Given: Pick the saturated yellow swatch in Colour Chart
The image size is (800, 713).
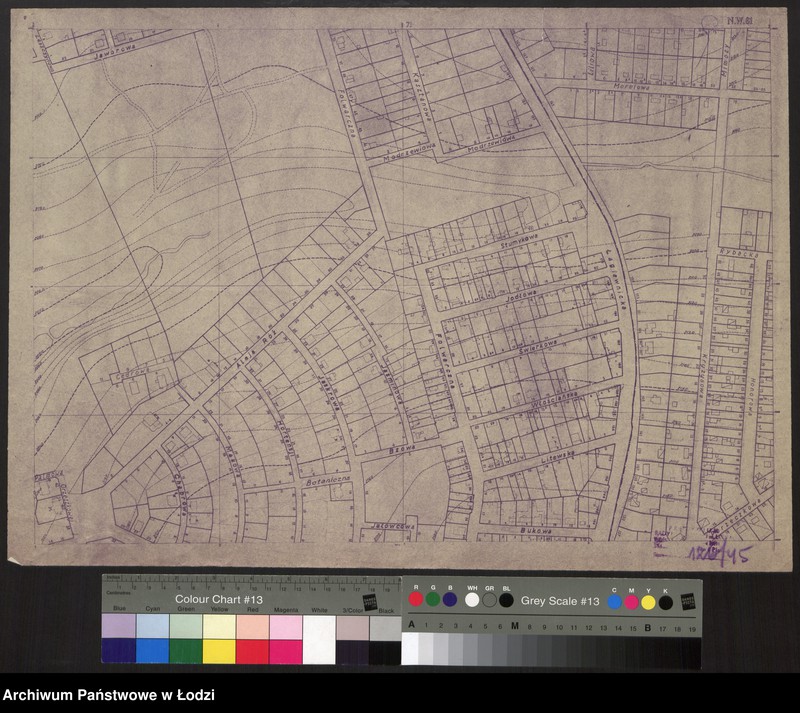Looking at the screenshot, I should pyautogui.click(x=218, y=651).
